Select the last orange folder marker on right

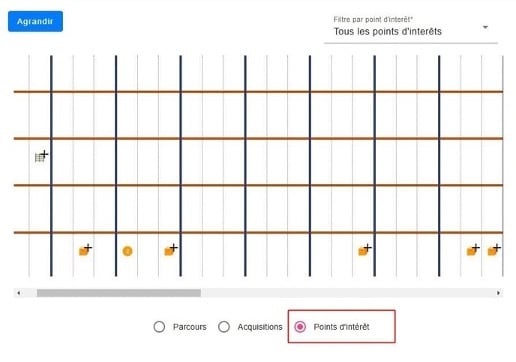point(493,251)
